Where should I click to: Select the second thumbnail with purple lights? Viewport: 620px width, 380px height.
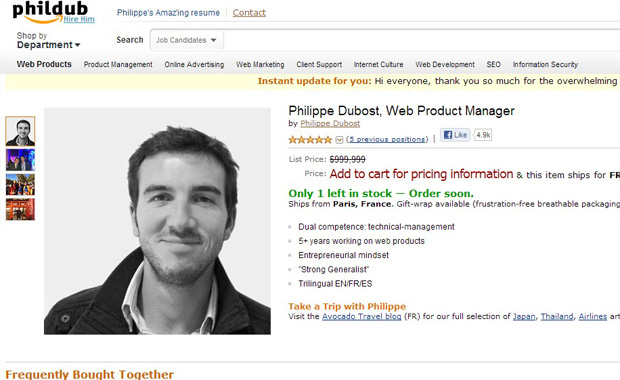(20, 160)
